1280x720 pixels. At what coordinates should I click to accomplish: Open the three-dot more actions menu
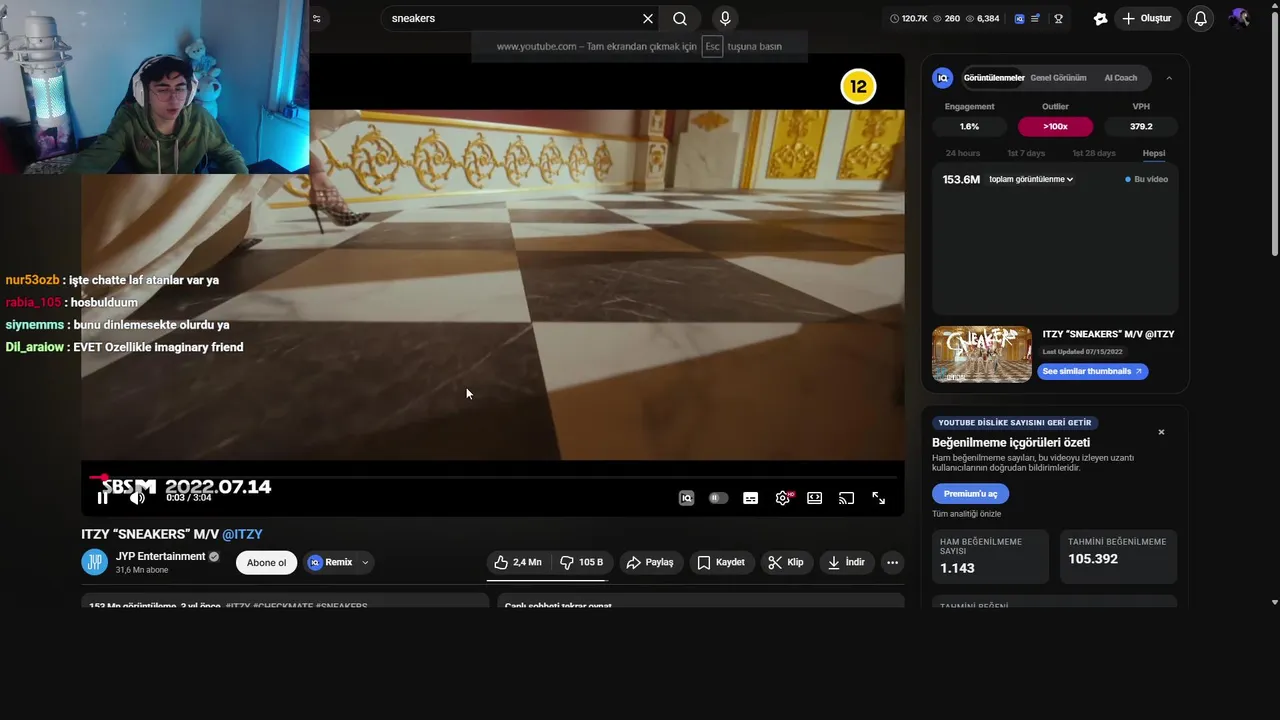click(x=892, y=562)
